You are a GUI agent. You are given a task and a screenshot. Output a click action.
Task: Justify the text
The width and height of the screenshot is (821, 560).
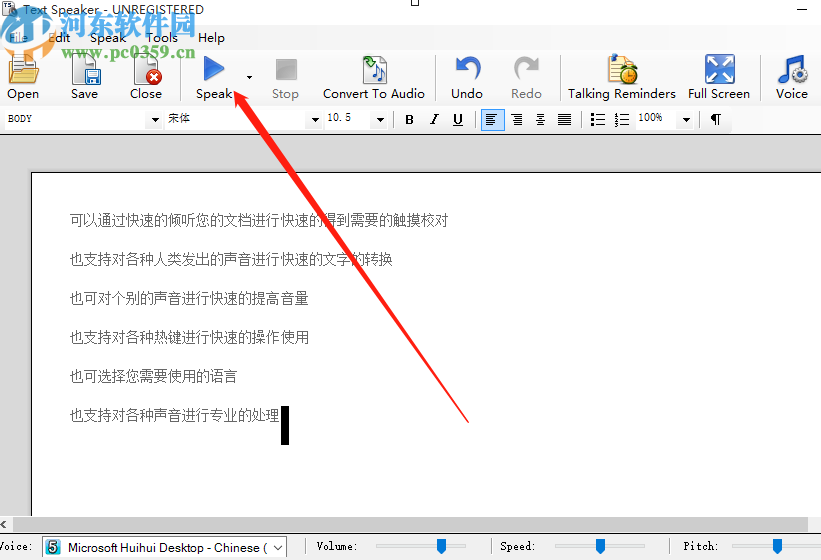coord(564,120)
